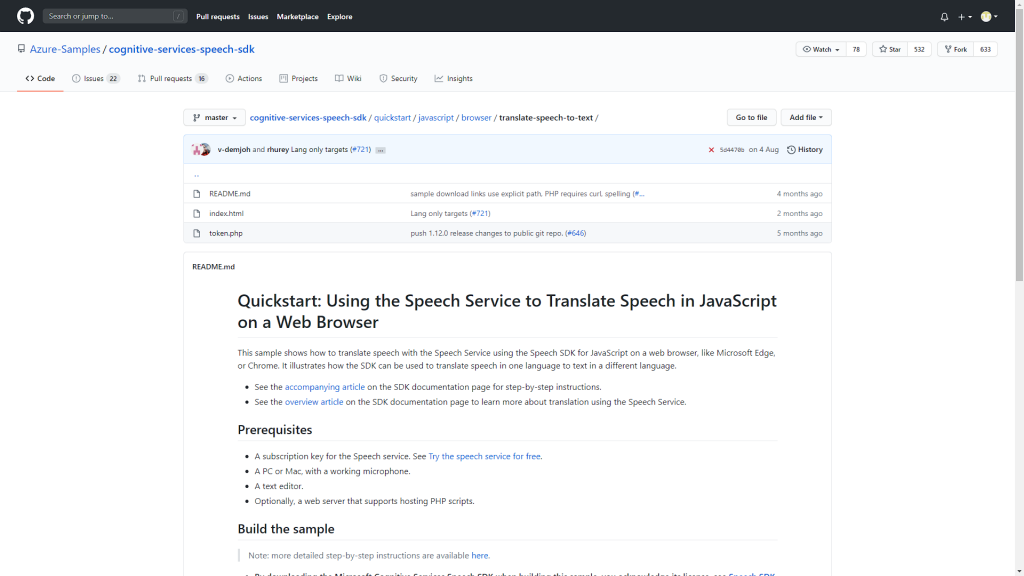Open the Insights tab

(453, 78)
